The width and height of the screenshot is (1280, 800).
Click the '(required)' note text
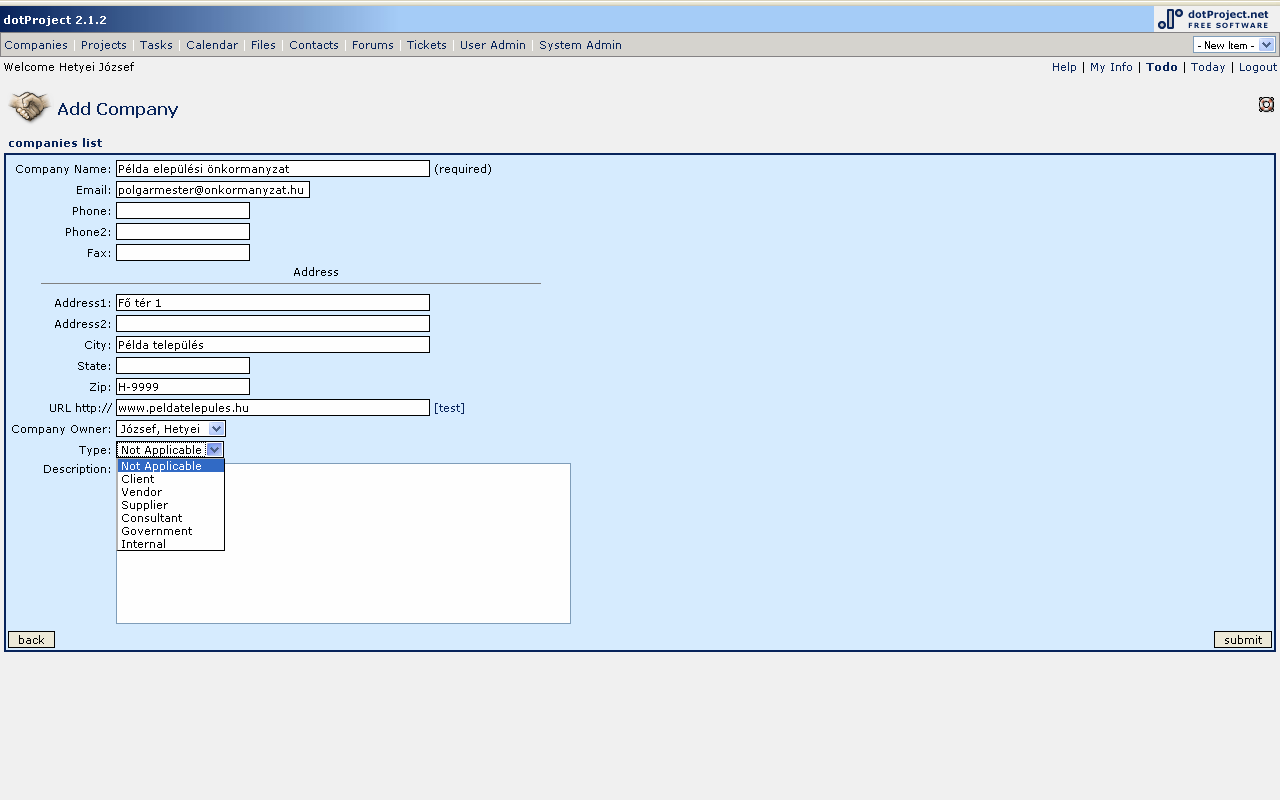point(463,169)
